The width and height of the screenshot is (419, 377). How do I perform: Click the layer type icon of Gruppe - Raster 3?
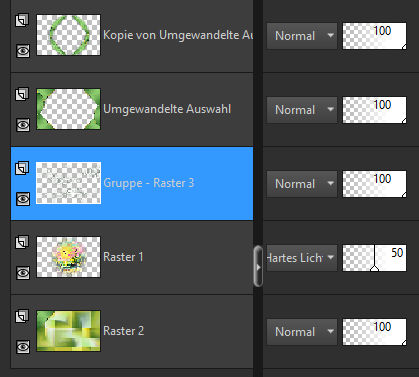[22, 168]
